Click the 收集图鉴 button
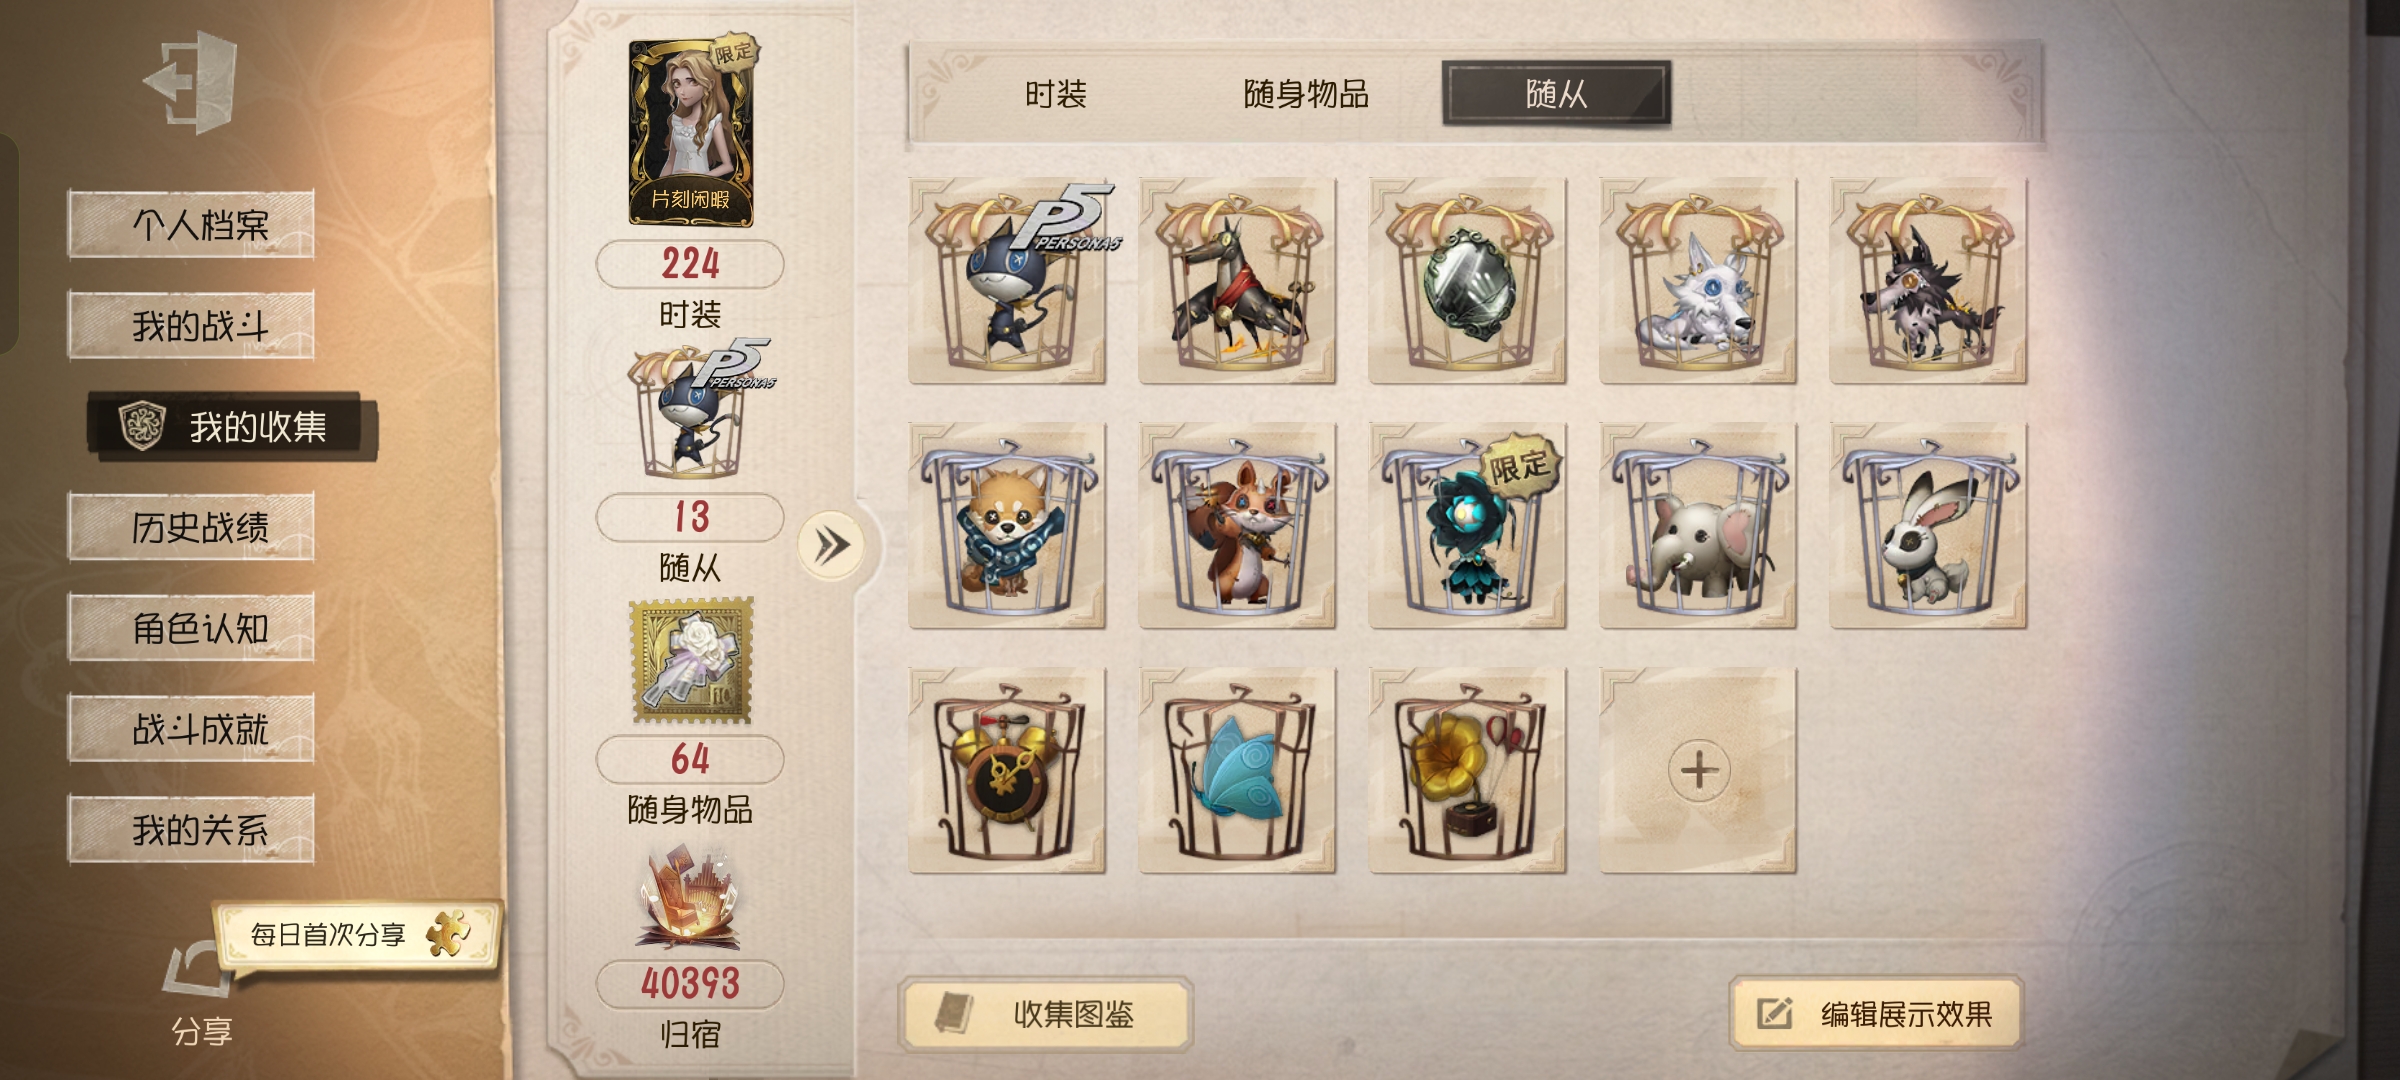The width and height of the screenshot is (2400, 1080). [x=1045, y=1014]
